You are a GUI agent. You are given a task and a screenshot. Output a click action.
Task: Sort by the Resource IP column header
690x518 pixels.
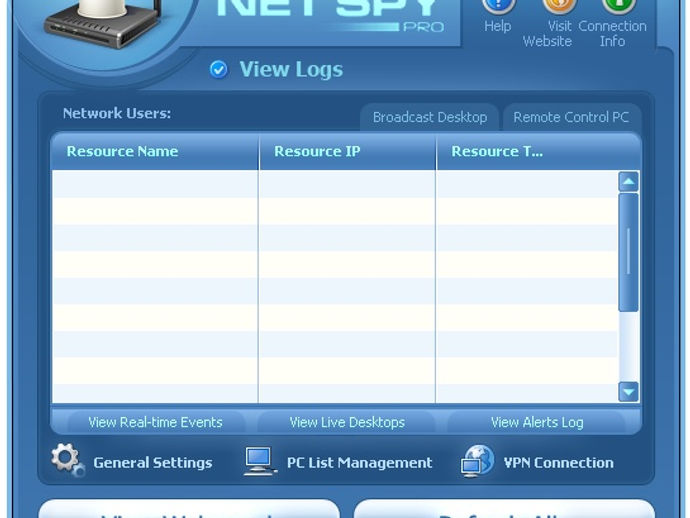[348, 151]
